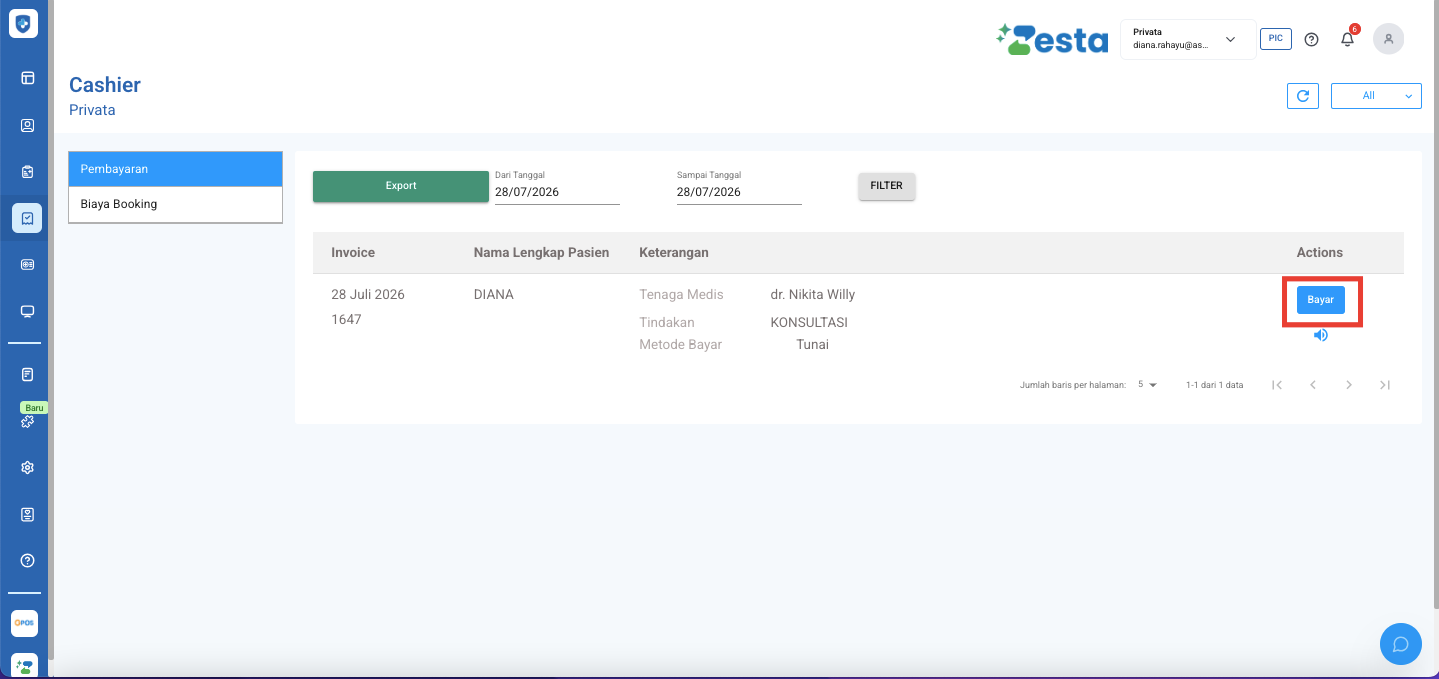Click the Invoice column header
Screen dimensions: 1439x679
353,253
